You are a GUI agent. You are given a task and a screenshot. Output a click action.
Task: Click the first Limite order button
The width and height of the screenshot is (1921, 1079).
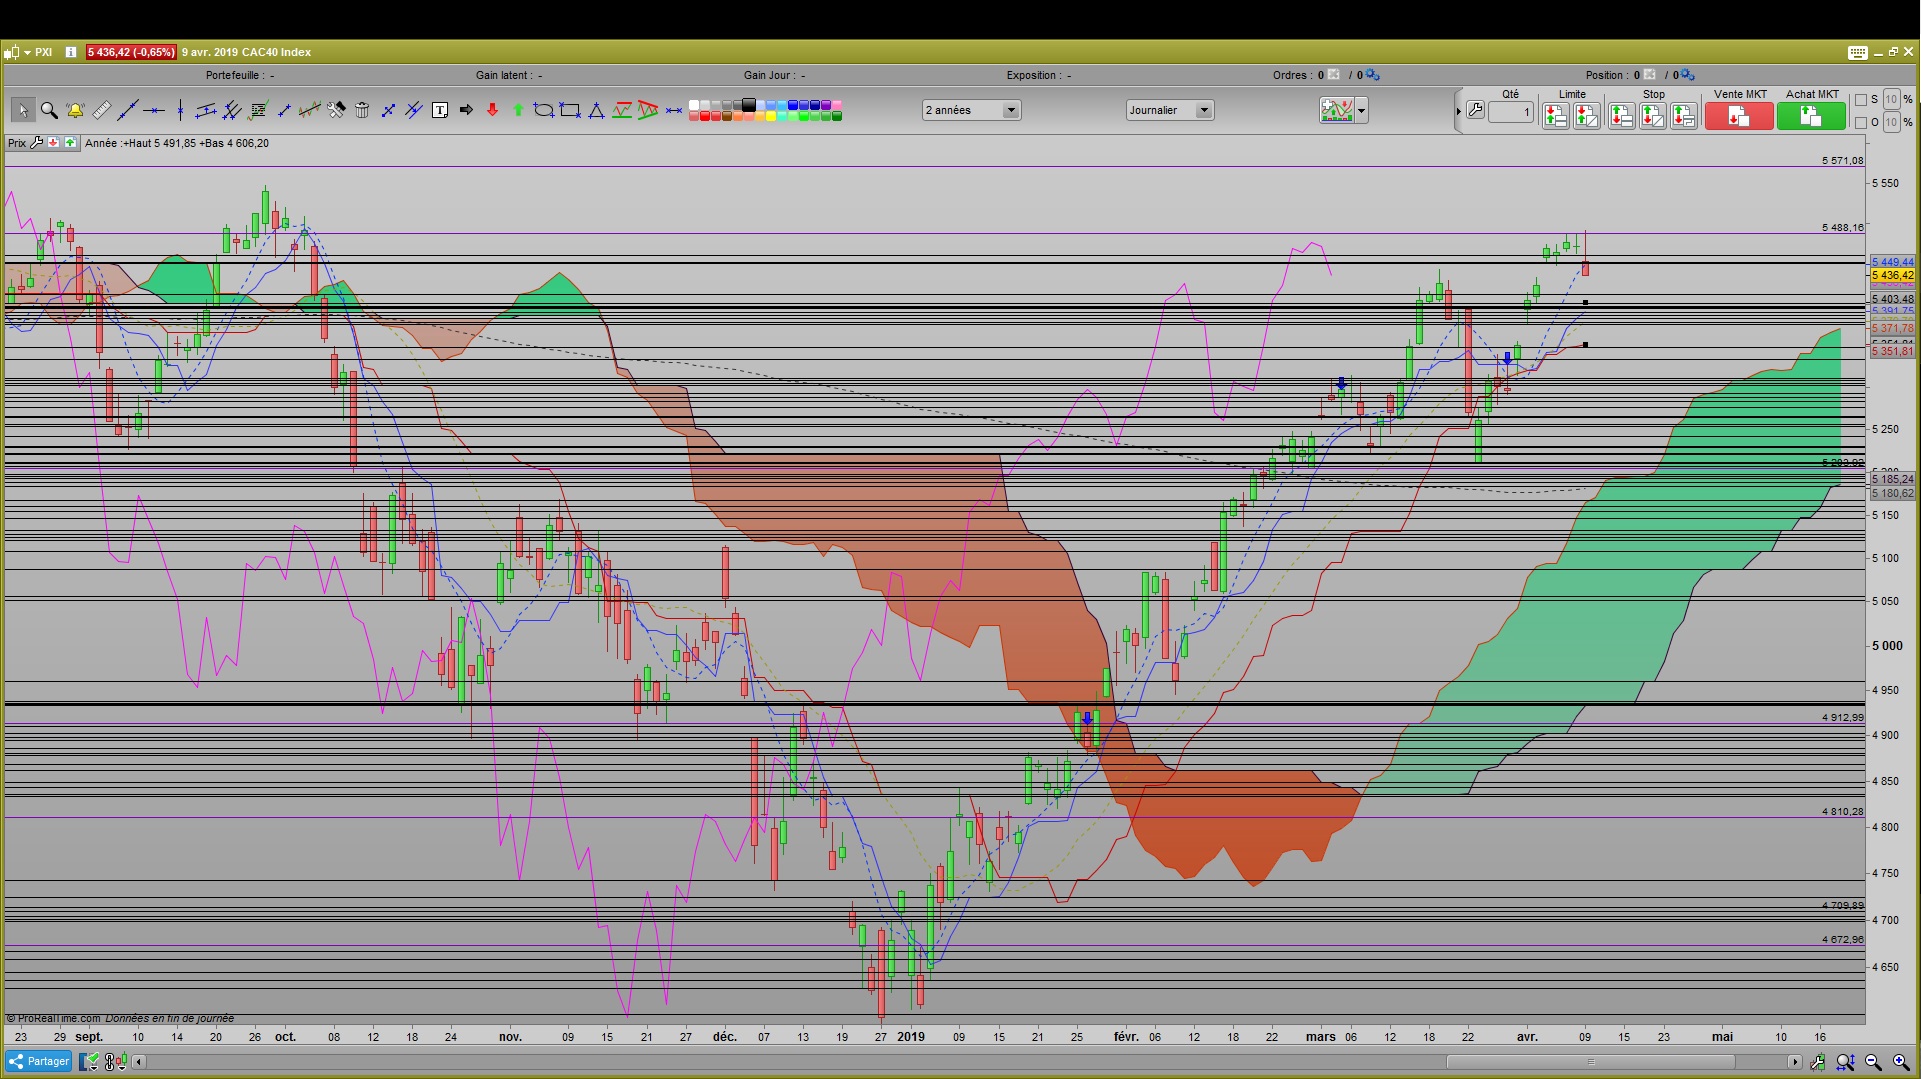(1556, 116)
